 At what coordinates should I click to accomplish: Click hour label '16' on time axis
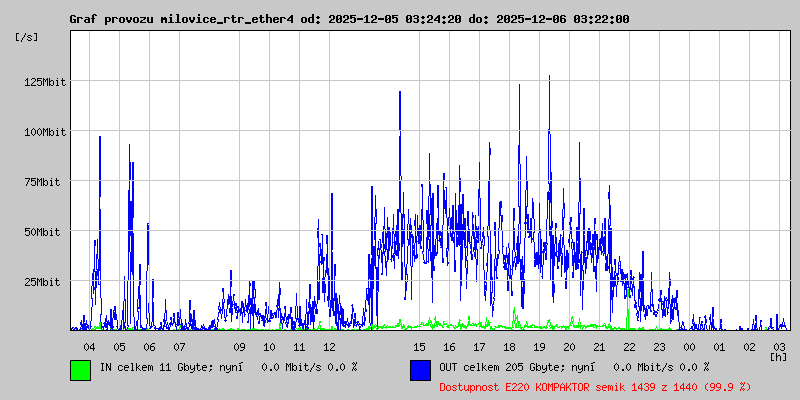tap(449, 347)
